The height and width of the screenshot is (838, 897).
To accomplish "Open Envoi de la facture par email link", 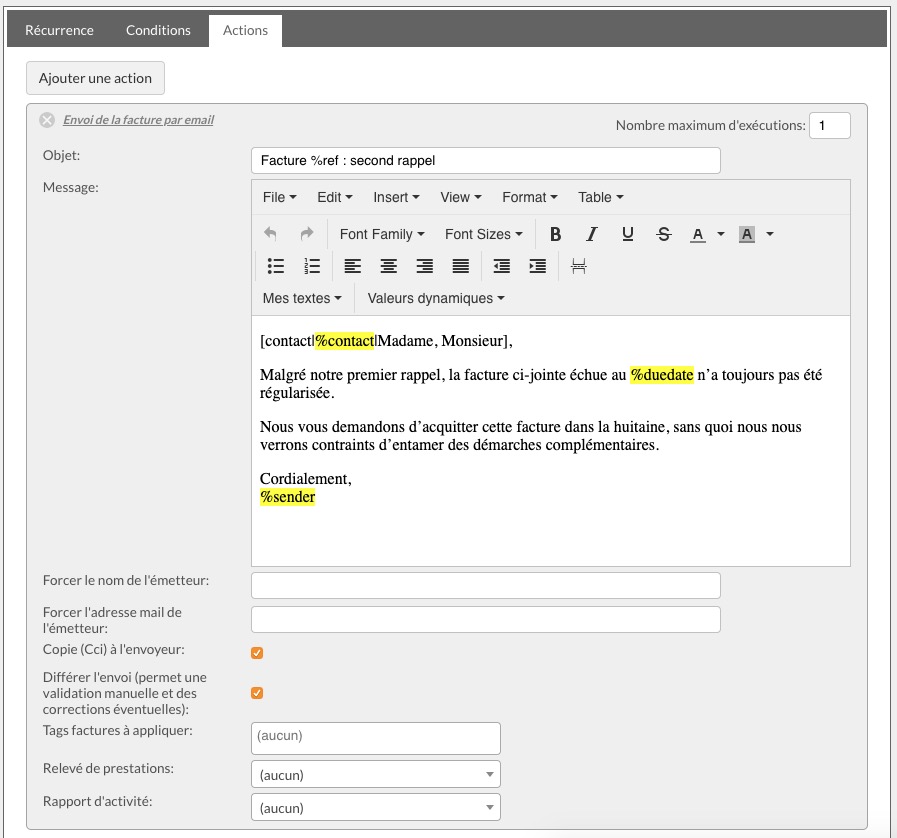I will [x=138, y=120].
